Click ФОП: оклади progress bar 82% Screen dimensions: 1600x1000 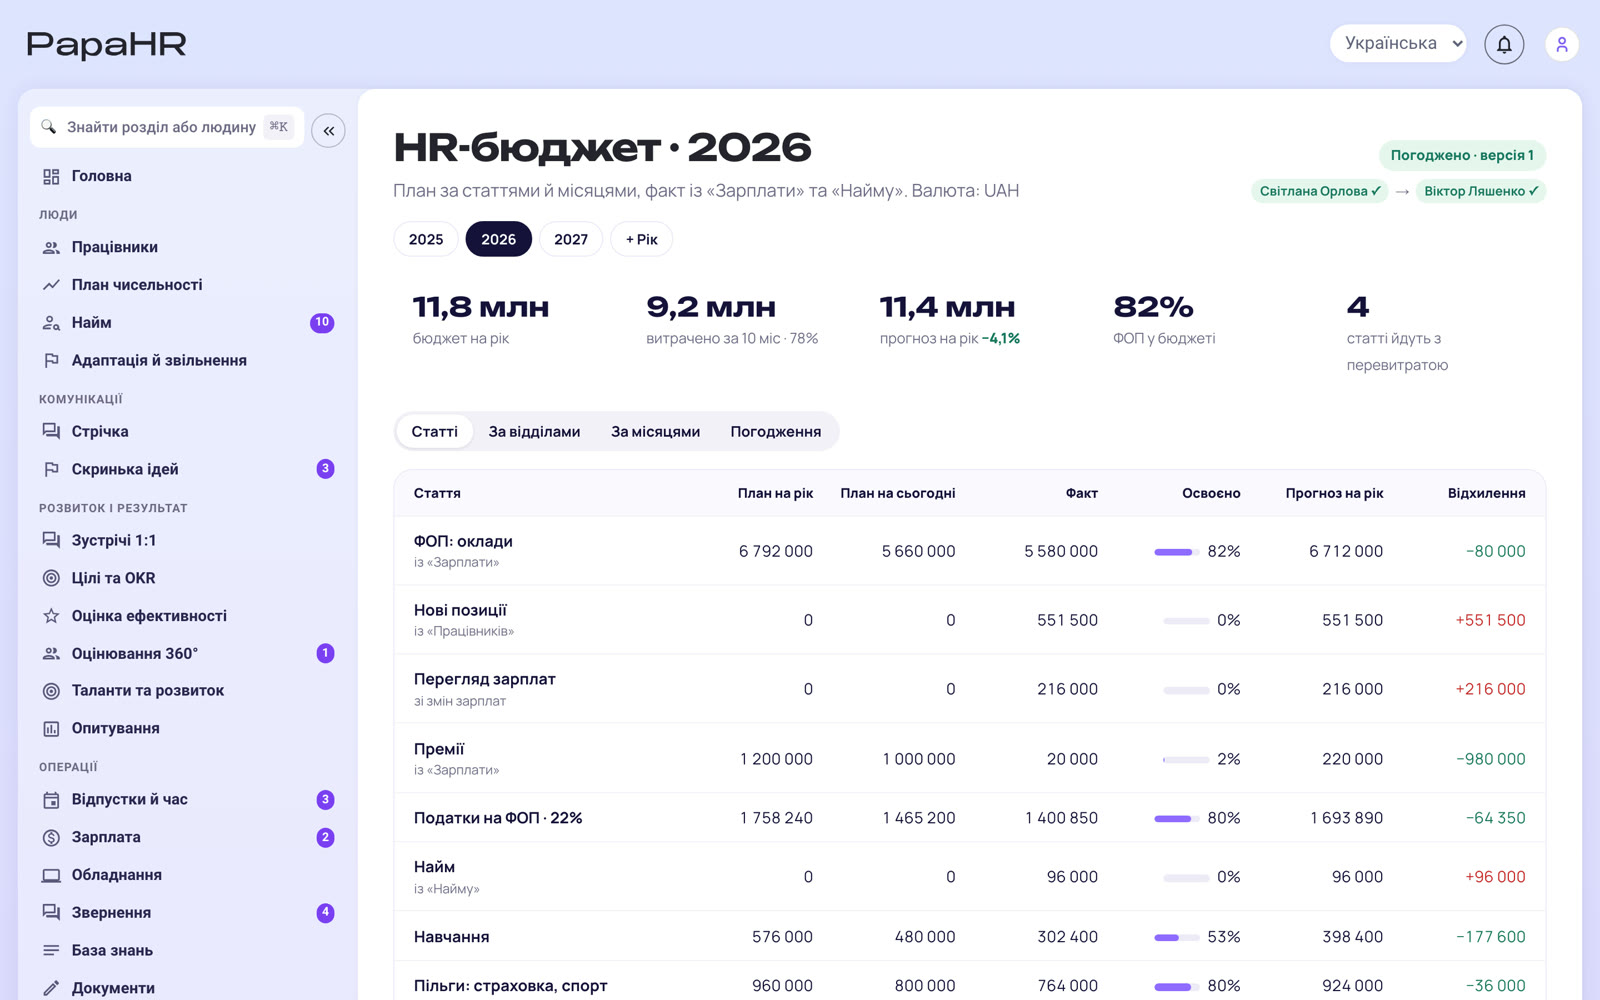pyautogui.click(x=1177, y=552)
